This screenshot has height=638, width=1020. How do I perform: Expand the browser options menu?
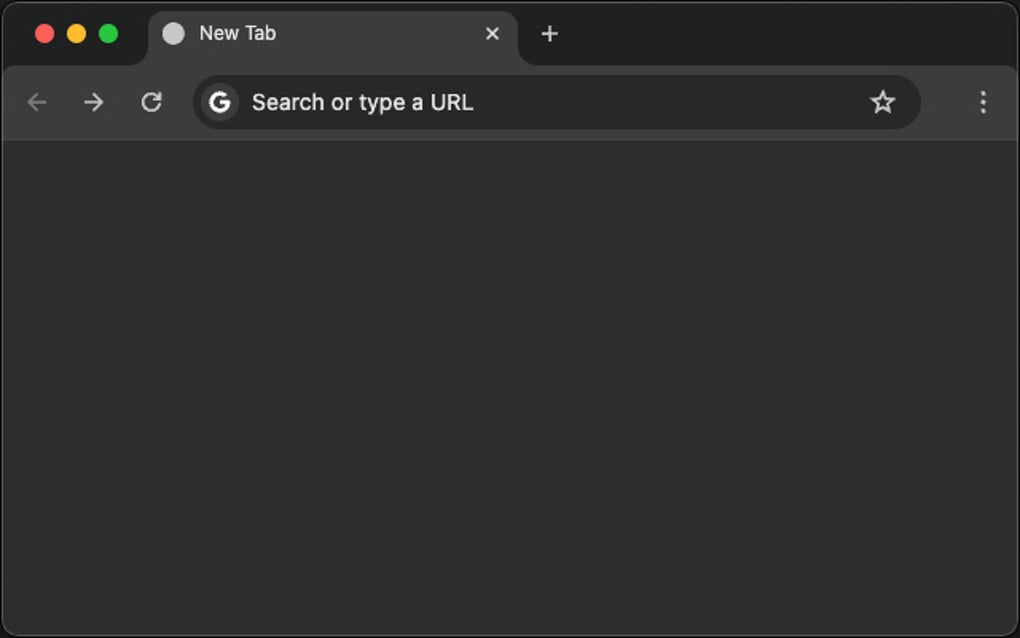[984, 102]
